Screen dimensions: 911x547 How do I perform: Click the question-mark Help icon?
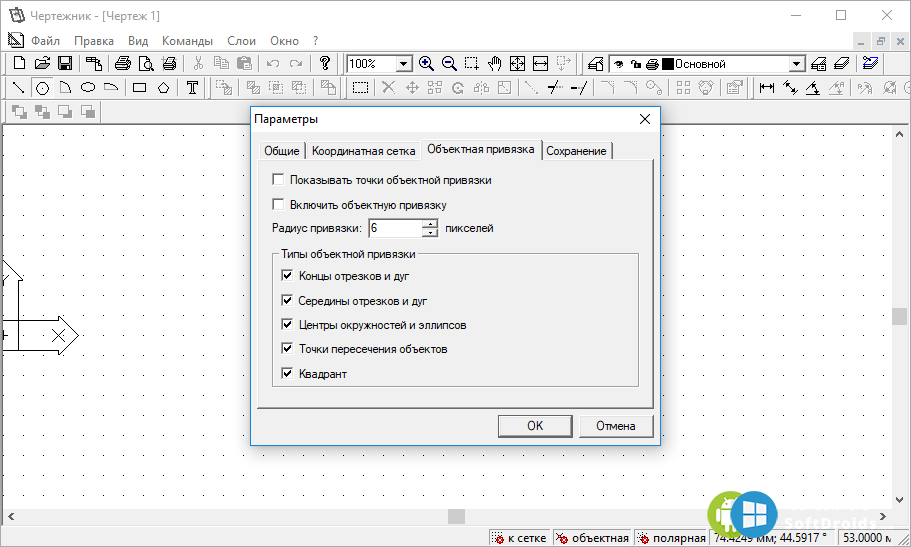click(x=325, y=63)
